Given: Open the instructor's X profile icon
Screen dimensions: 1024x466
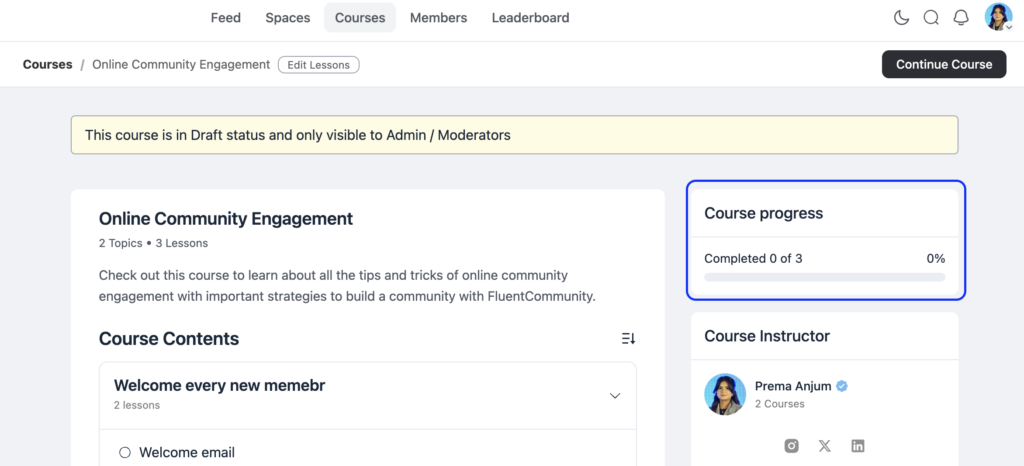Looking at the screenshot, I should click(825, 446).
